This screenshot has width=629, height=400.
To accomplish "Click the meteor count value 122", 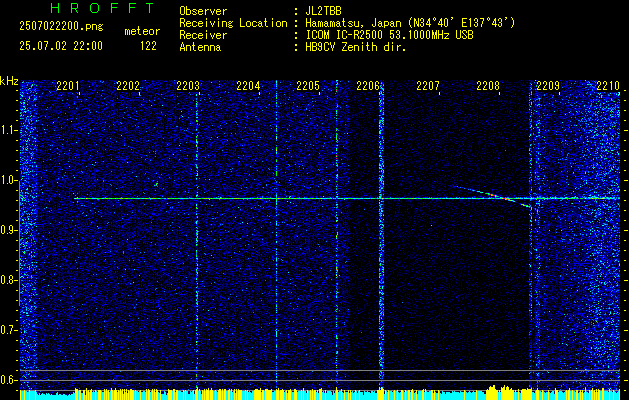I will tap(148, 46).
